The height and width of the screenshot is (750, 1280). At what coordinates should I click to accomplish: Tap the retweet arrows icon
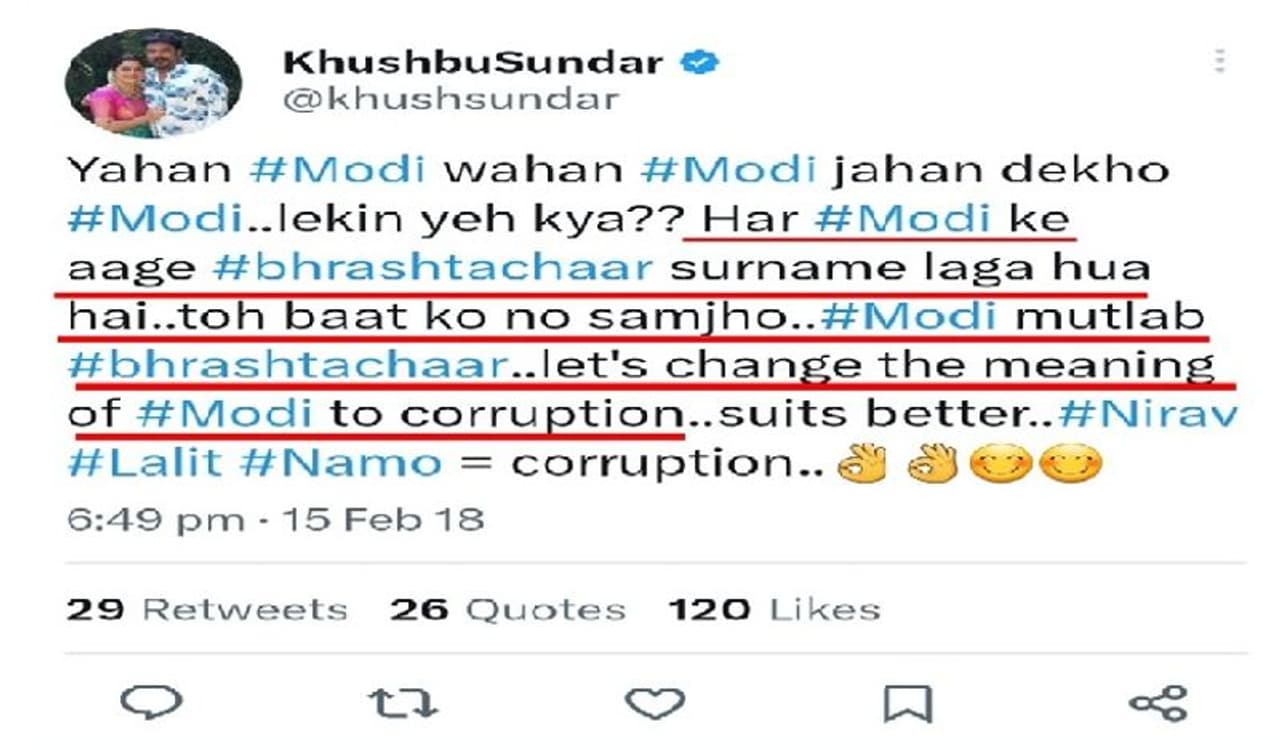click(x=403, y=703)
